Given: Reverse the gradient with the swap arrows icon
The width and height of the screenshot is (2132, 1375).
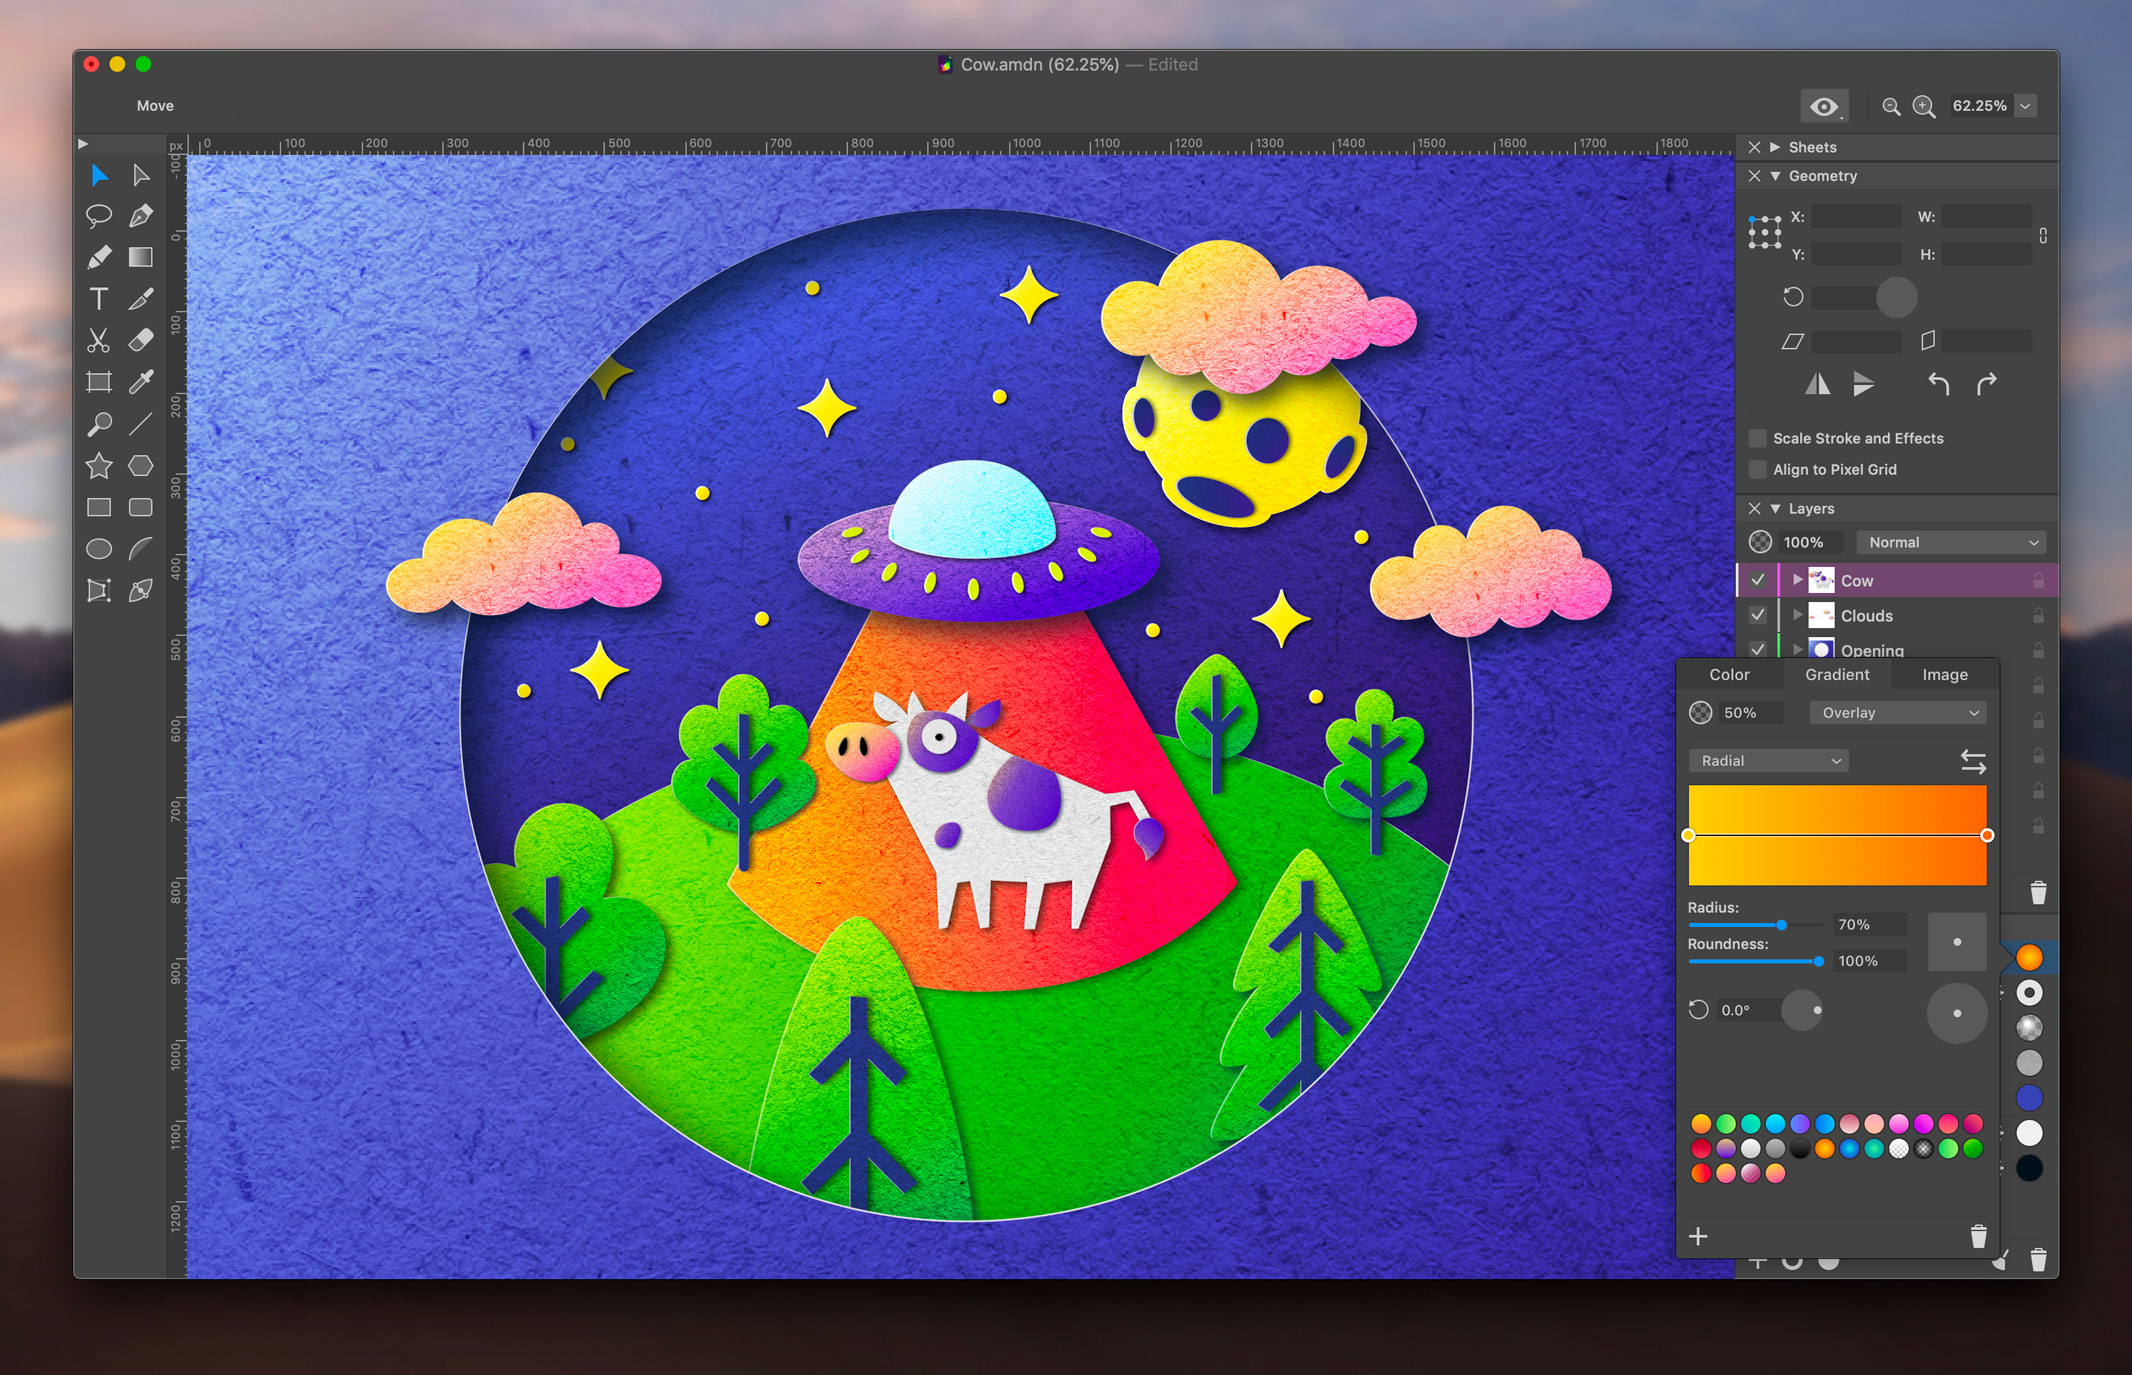Looking at the screenshot, I should [x=1972, y=762].
